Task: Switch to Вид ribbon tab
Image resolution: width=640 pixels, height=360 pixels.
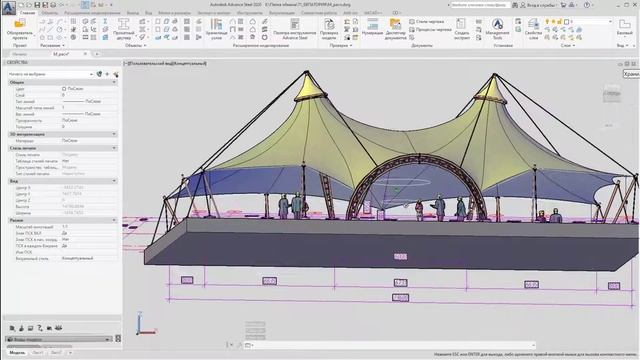Action: click(149, 13)
